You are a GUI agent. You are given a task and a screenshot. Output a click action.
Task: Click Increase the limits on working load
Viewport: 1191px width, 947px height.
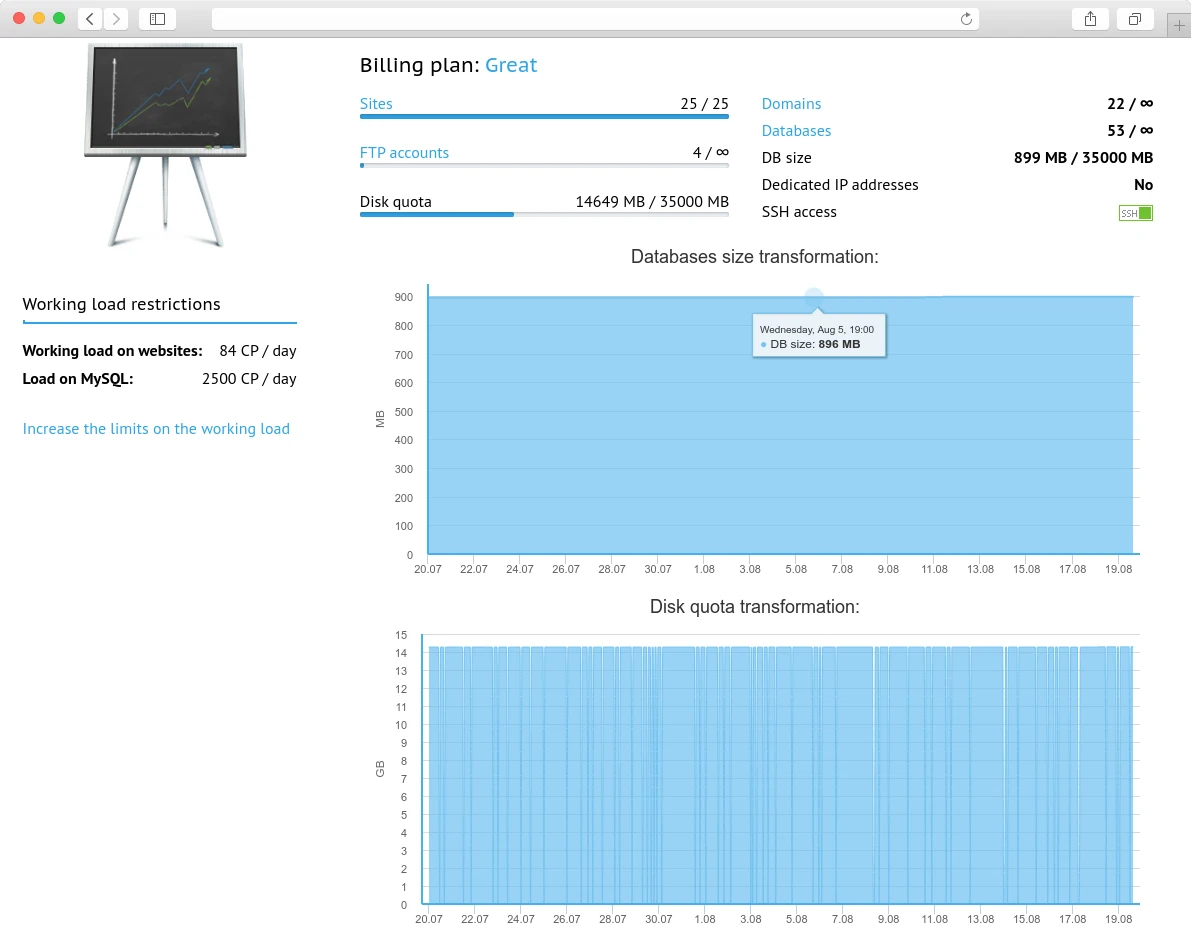(x=156, y=429)
